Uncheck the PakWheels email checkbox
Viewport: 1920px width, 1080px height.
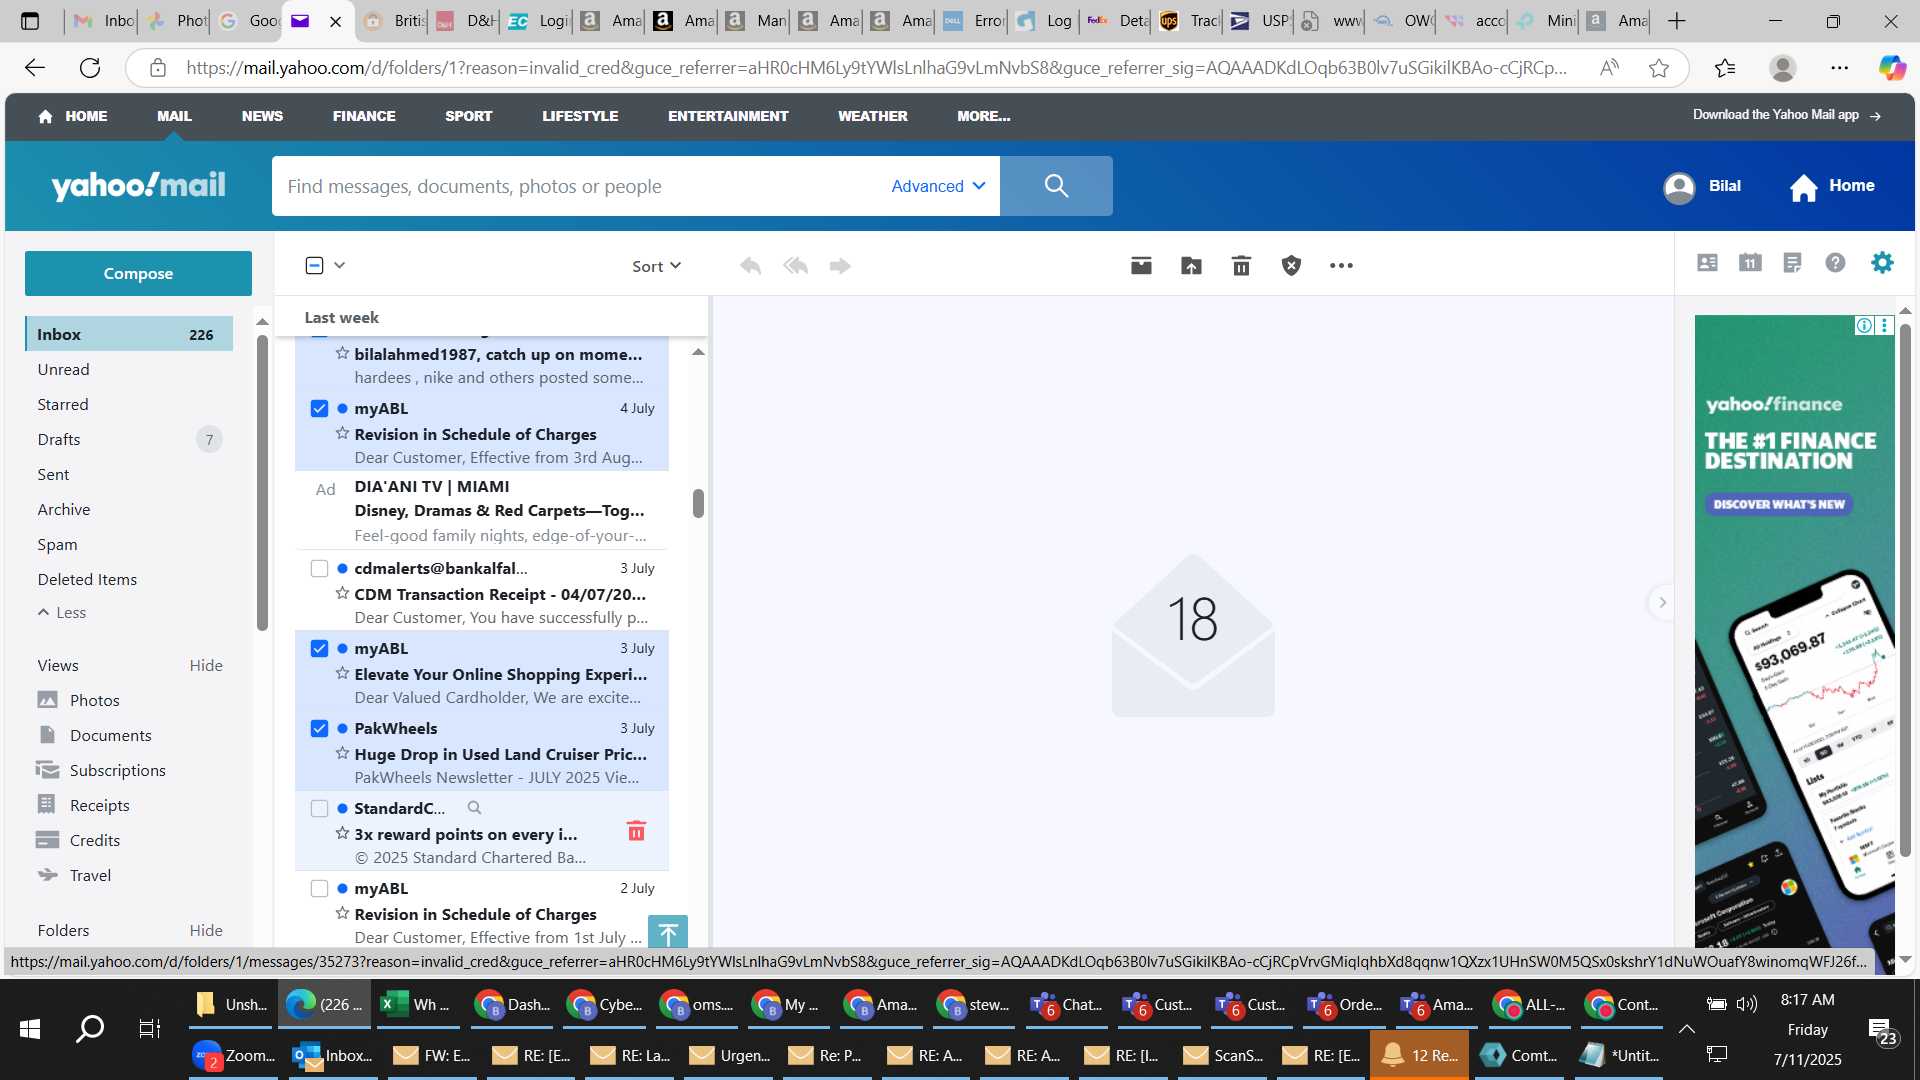point(319,728)
